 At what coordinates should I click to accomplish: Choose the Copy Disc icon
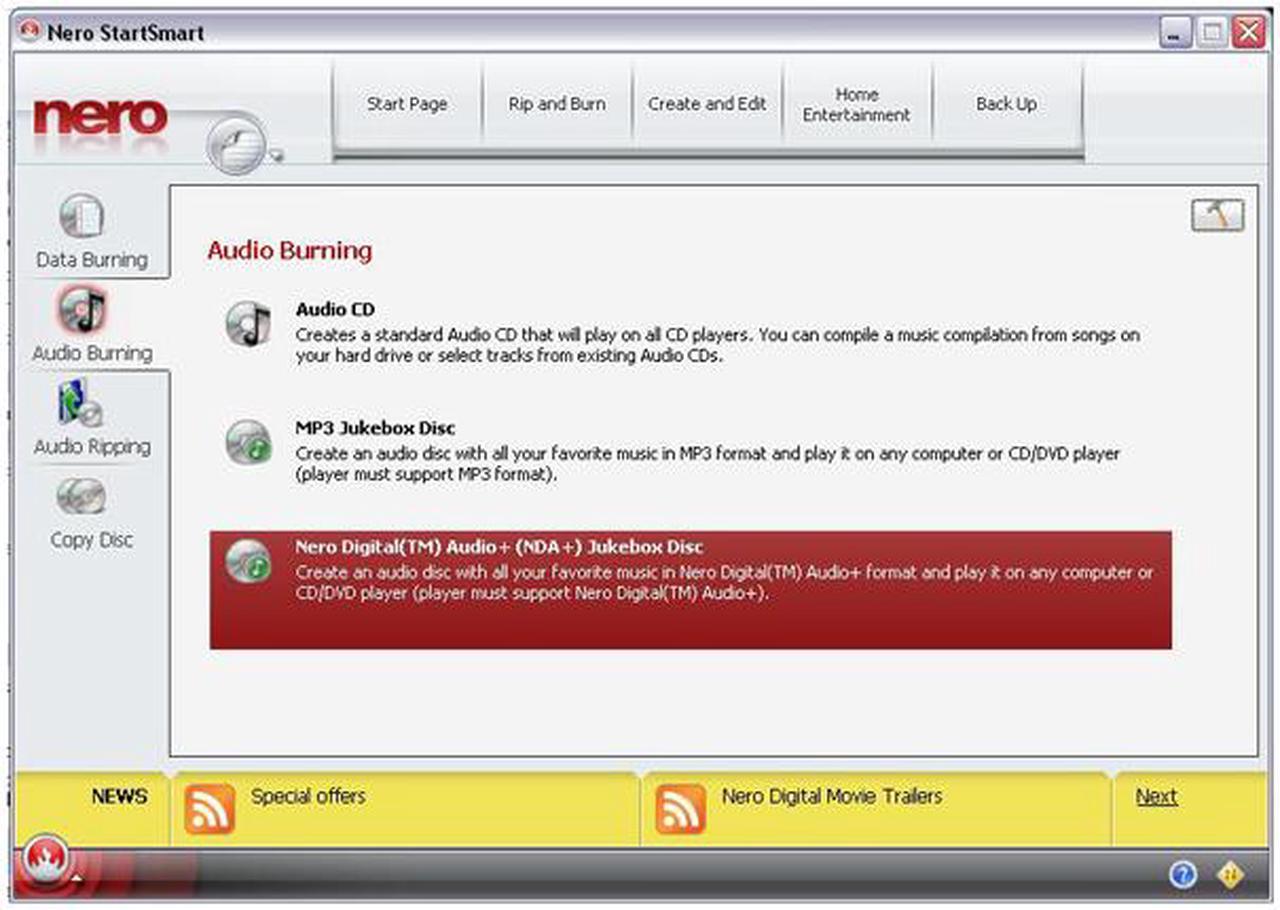click(x=81, y=497)
